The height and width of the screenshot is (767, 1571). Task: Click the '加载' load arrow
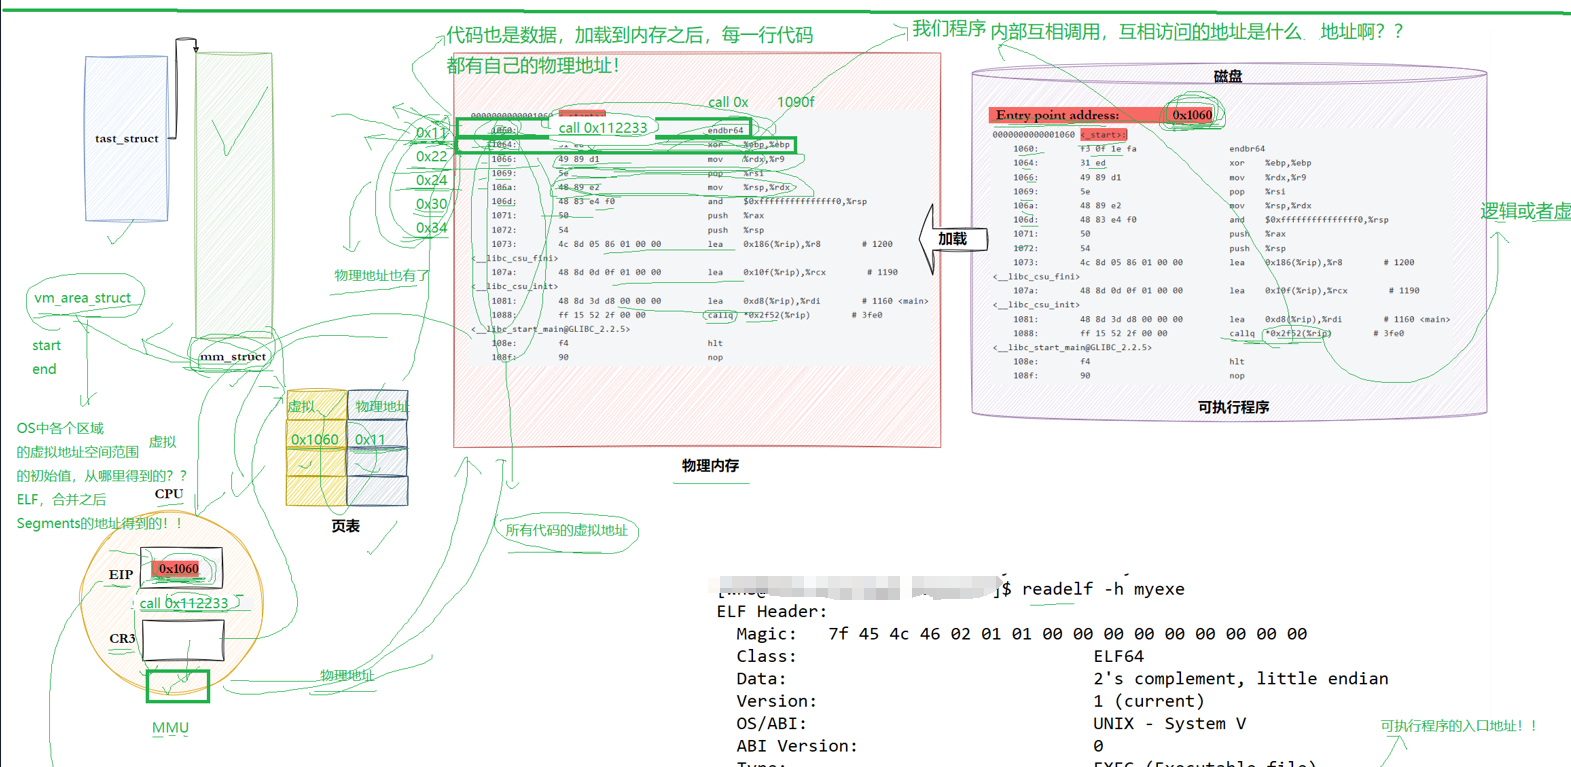(953, 239)
